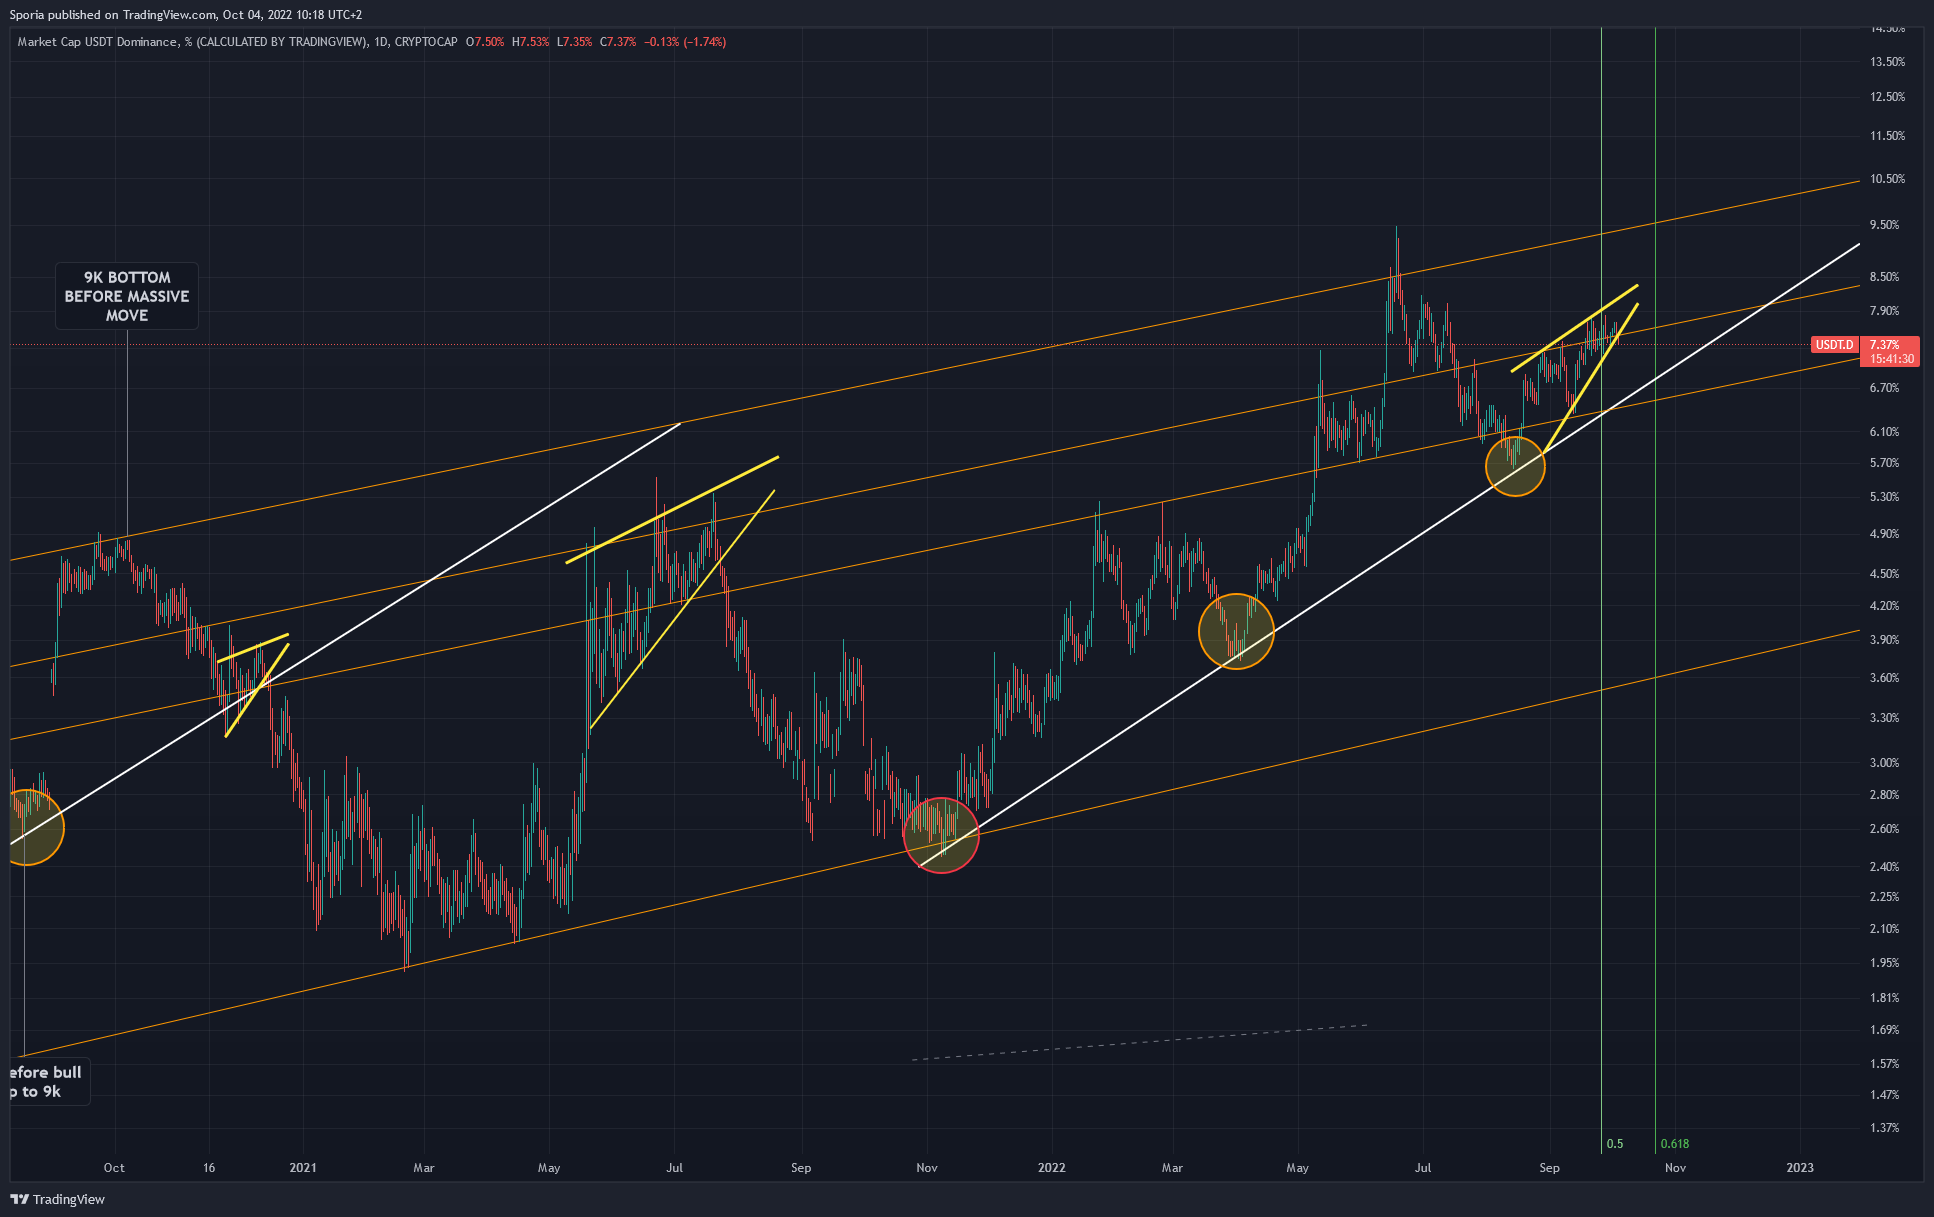Image resolution: width=1934 pixels, height=1217 pixels.
Task: Click the 1.81% price axis label
Action: coord(1885,998)
